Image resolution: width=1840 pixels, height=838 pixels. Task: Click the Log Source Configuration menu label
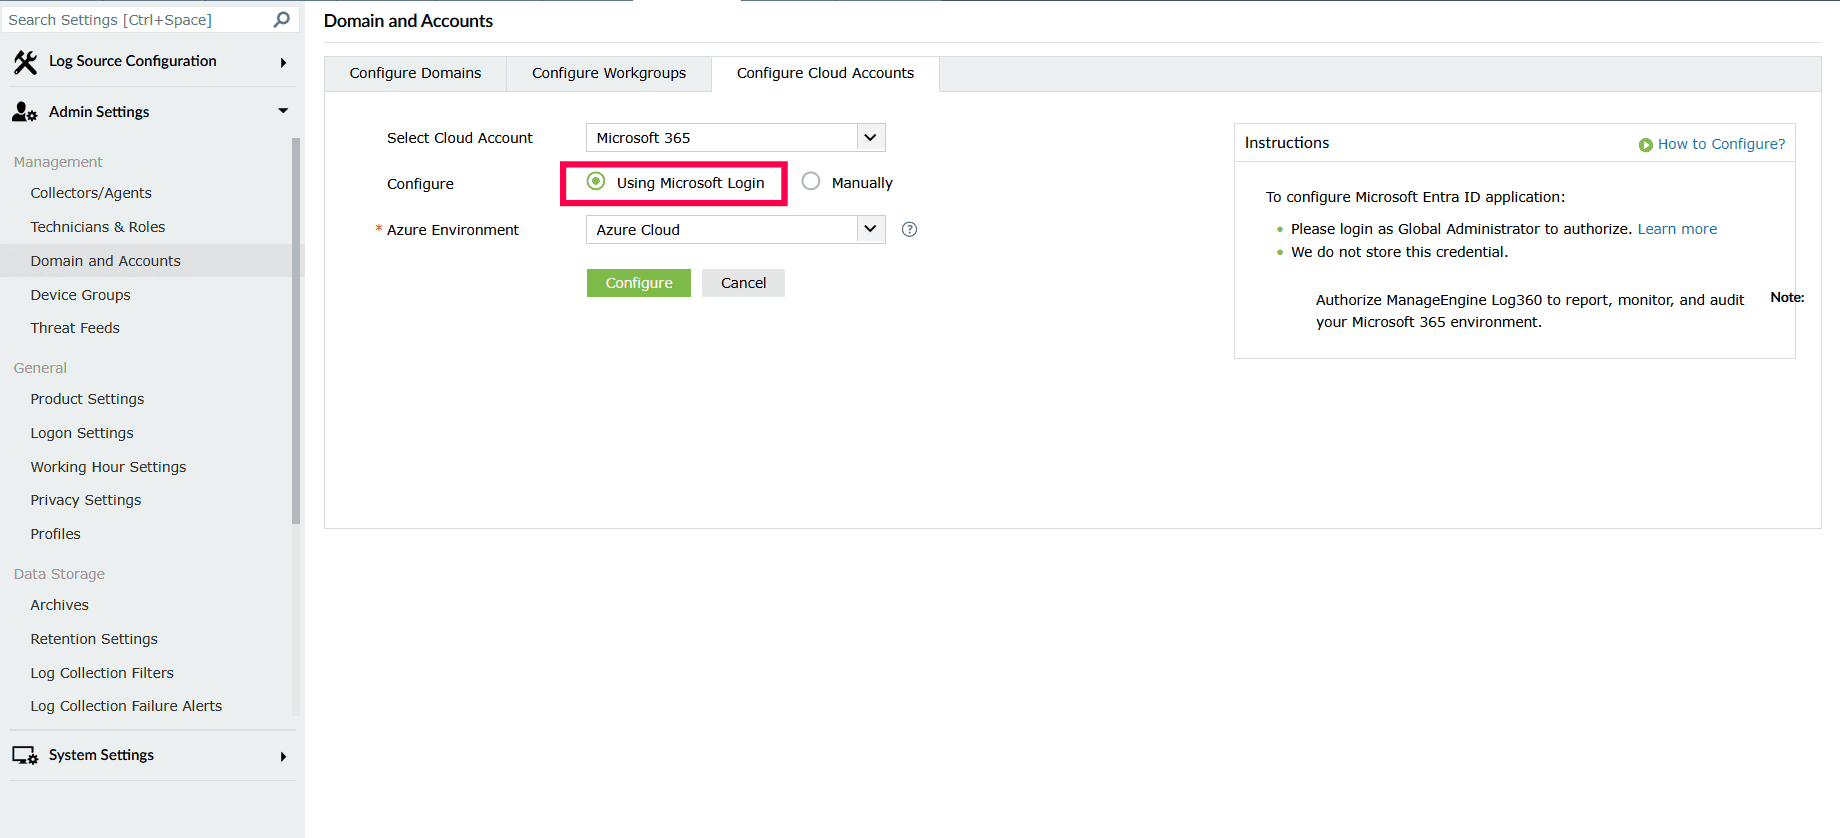point(133,61)
